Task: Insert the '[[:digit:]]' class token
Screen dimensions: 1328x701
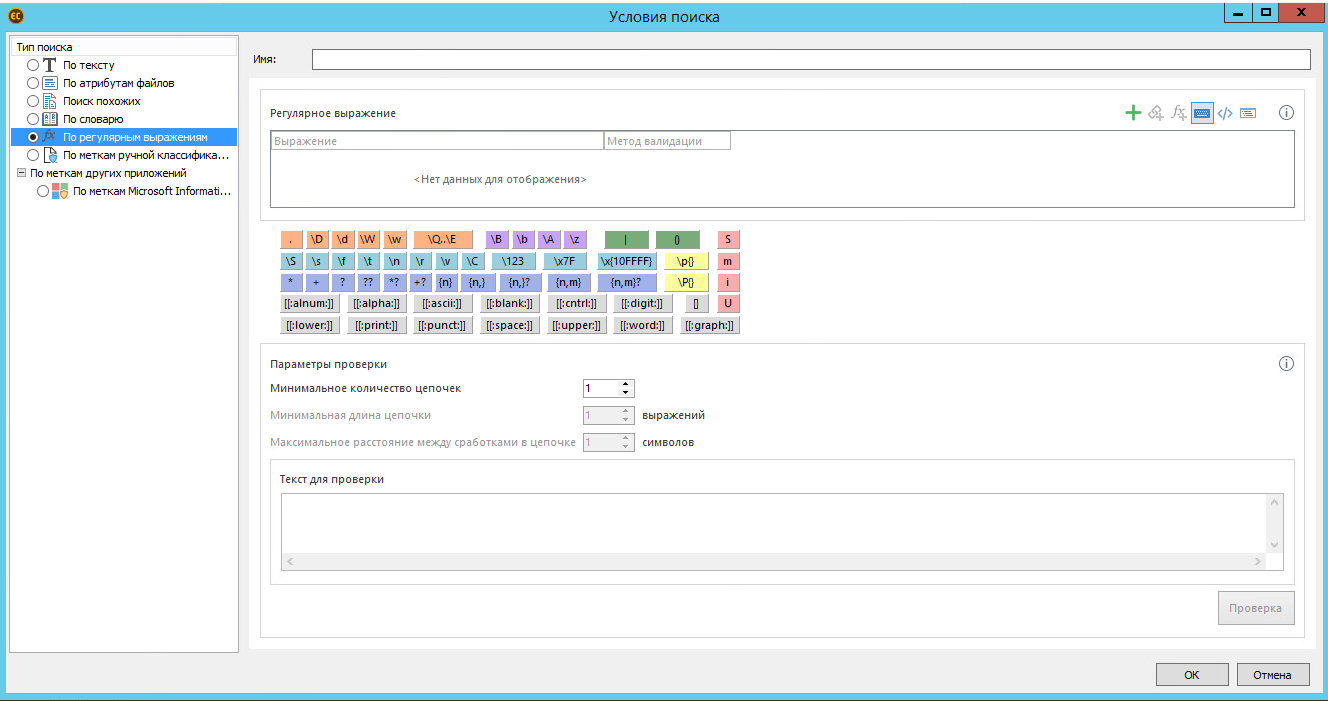Action: point(641,303)
